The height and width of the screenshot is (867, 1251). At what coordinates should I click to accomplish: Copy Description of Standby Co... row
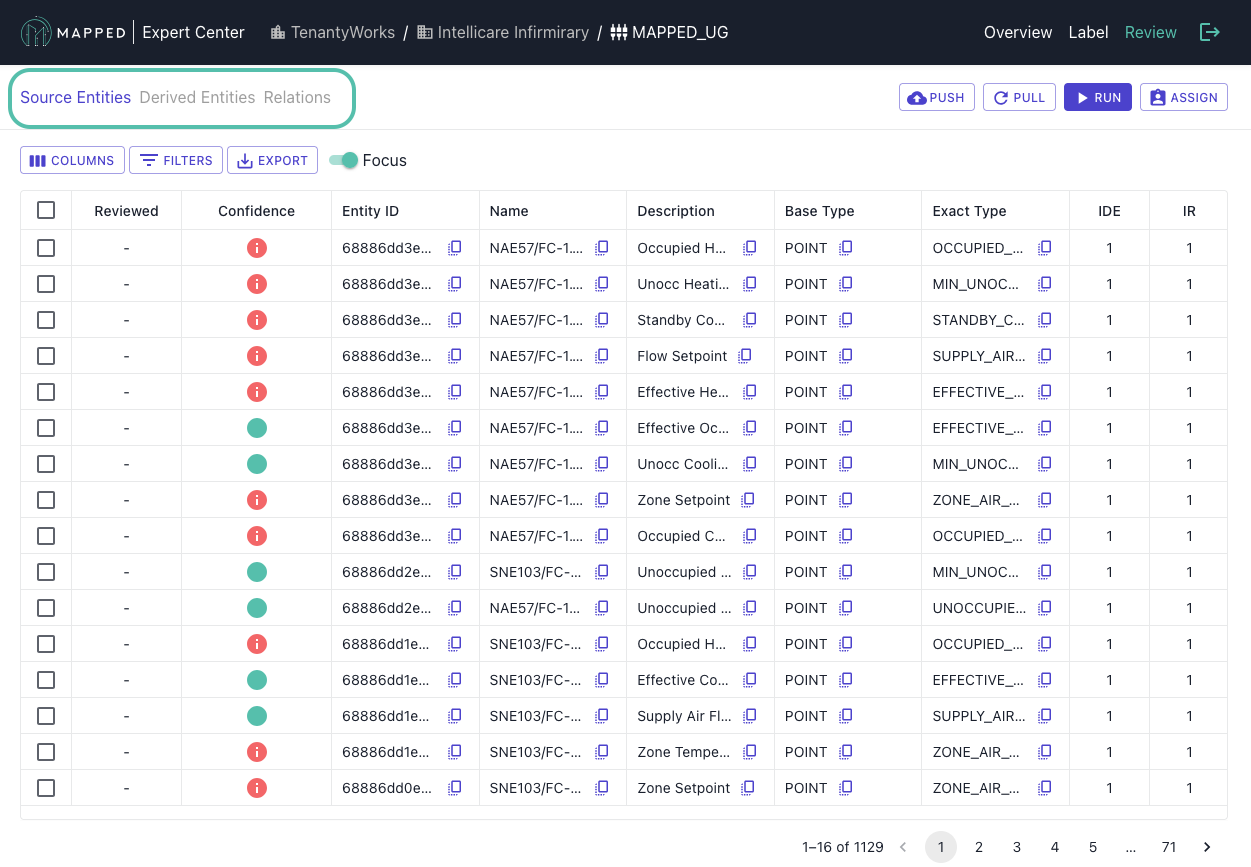click(750, 320)
